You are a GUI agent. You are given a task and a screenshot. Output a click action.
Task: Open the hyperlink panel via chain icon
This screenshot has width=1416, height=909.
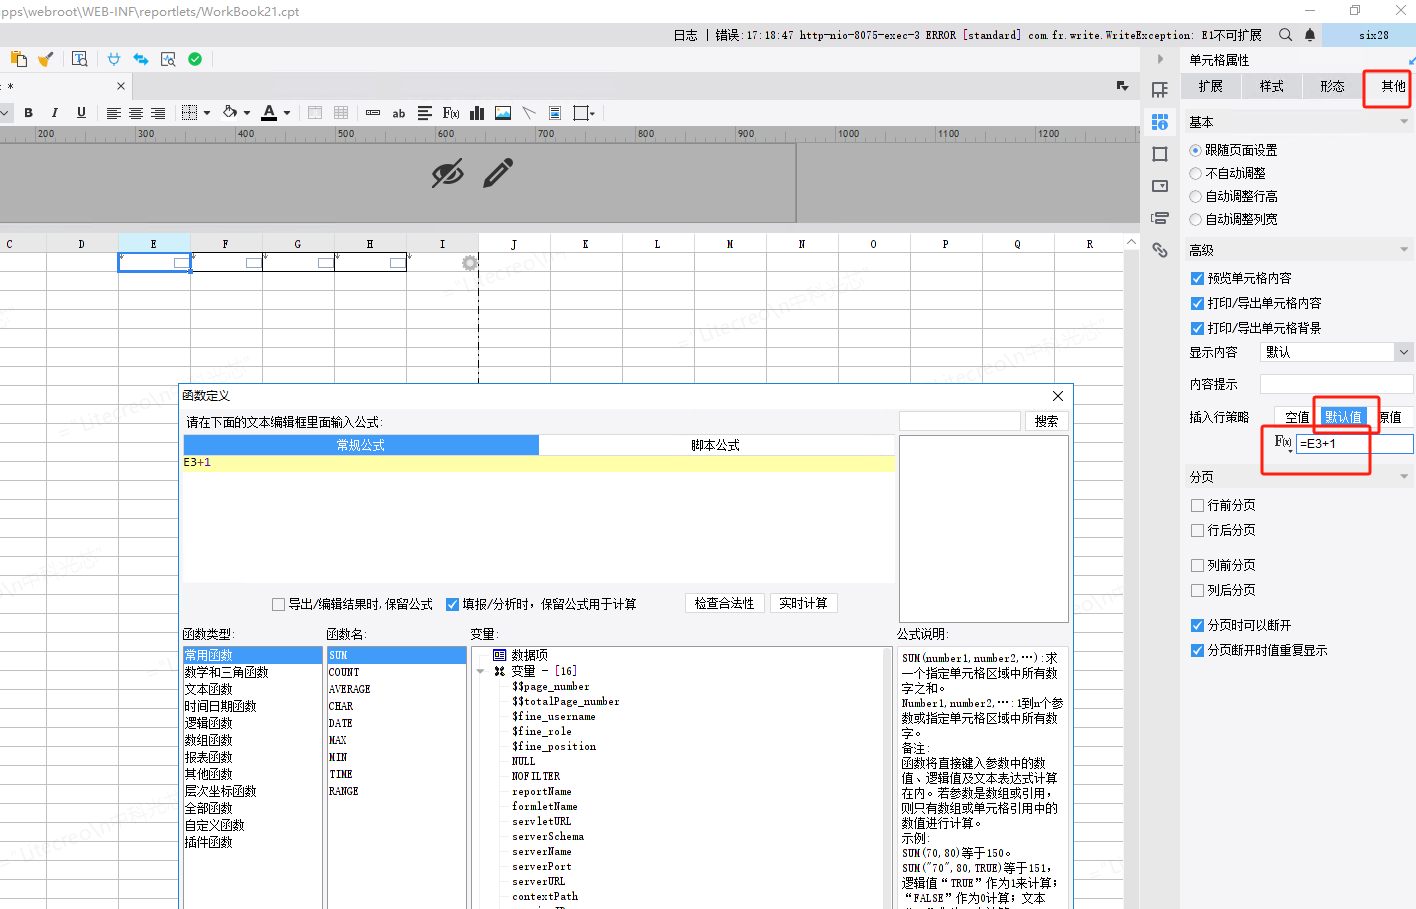pos(1160,250)
